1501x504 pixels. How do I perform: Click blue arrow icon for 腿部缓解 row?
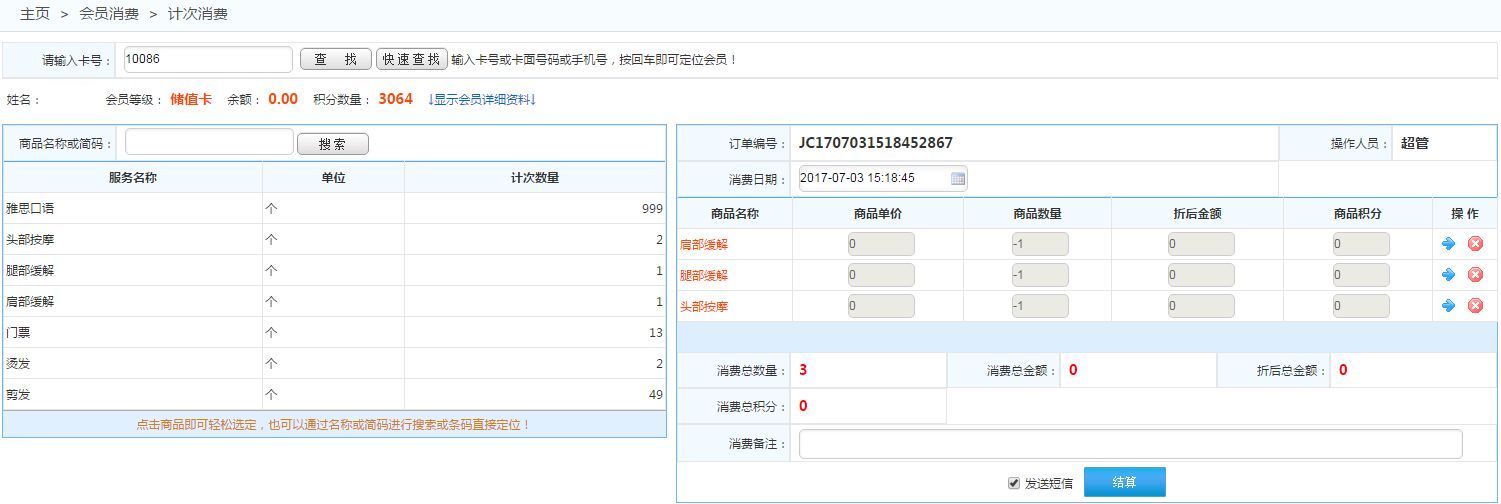(1448, 275)
